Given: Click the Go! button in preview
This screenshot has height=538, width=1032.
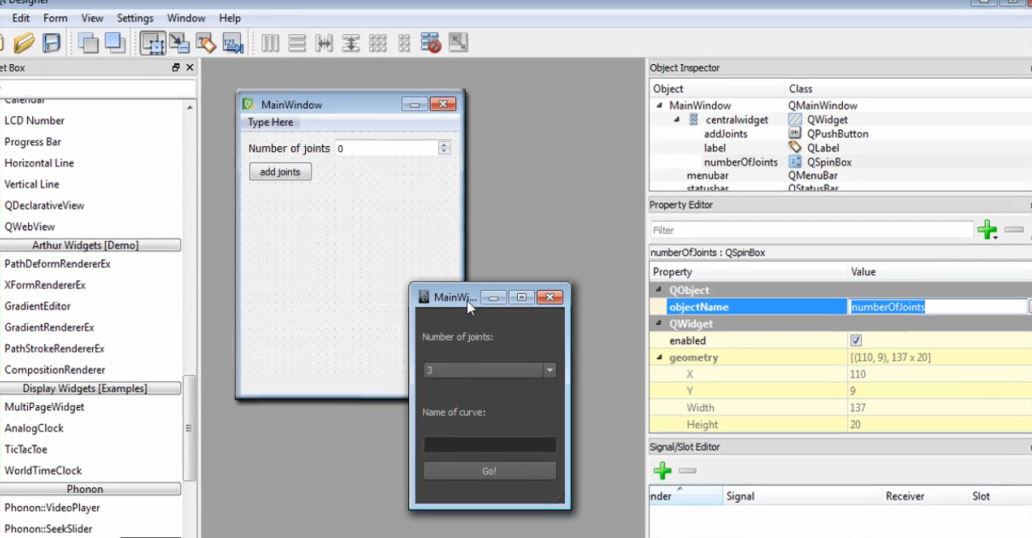Looking at the screenshot, I should 490,471.
